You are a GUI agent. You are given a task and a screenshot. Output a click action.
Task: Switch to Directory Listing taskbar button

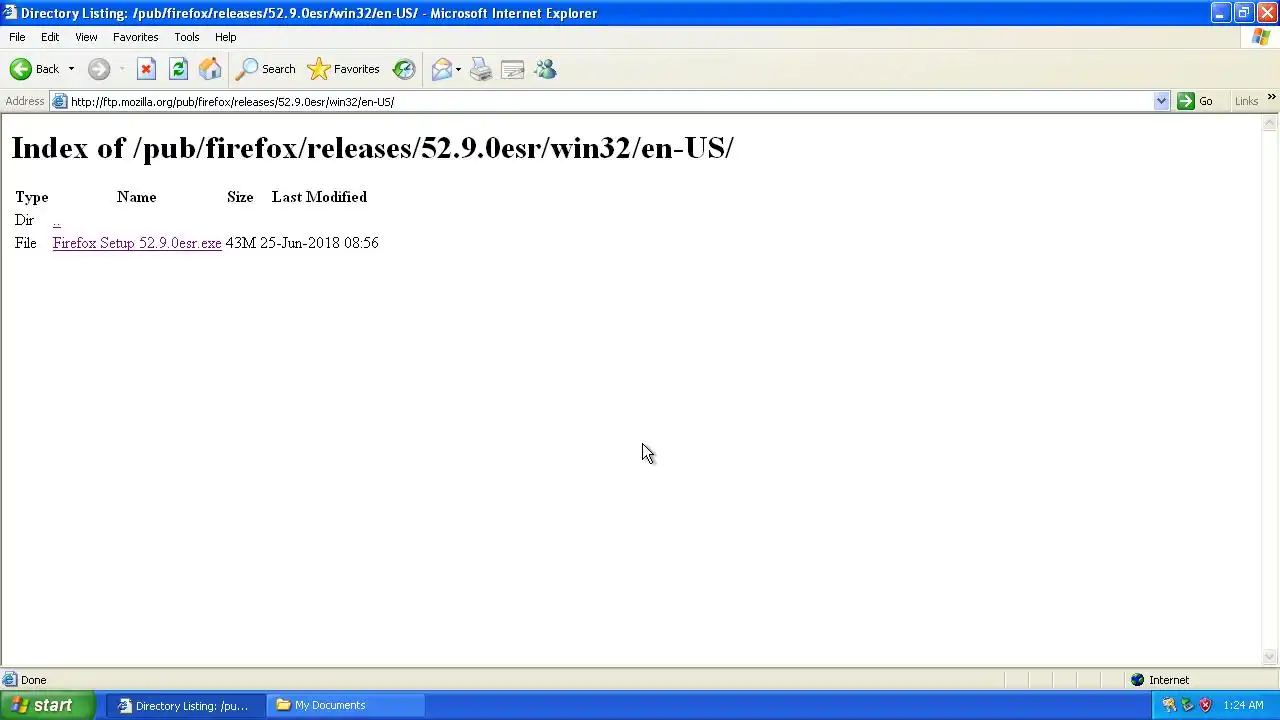click(x=186, y=705)
